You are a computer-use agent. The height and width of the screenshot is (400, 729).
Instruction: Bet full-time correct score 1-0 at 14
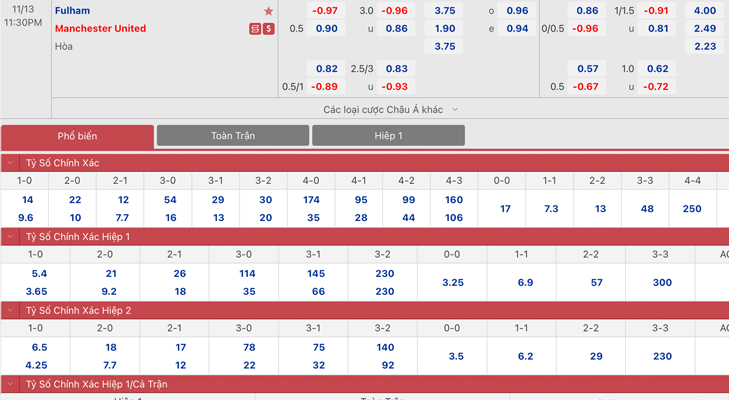pyautogui.click(x=27, y=200)
